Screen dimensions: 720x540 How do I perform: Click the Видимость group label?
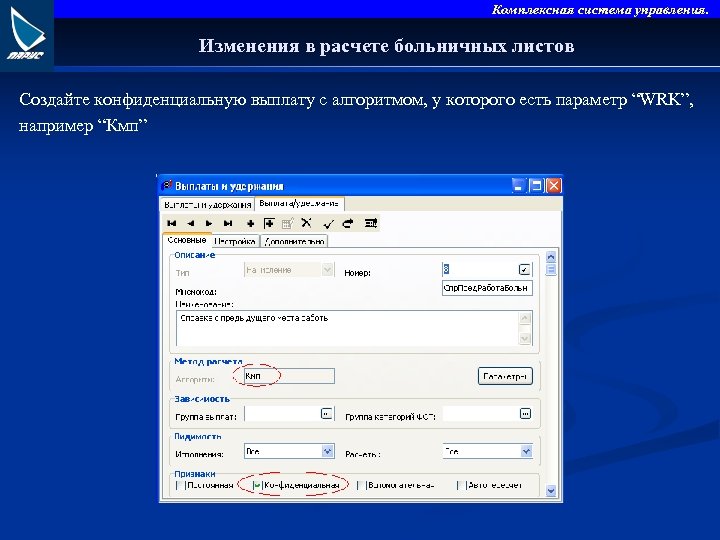tap(197, 436)
